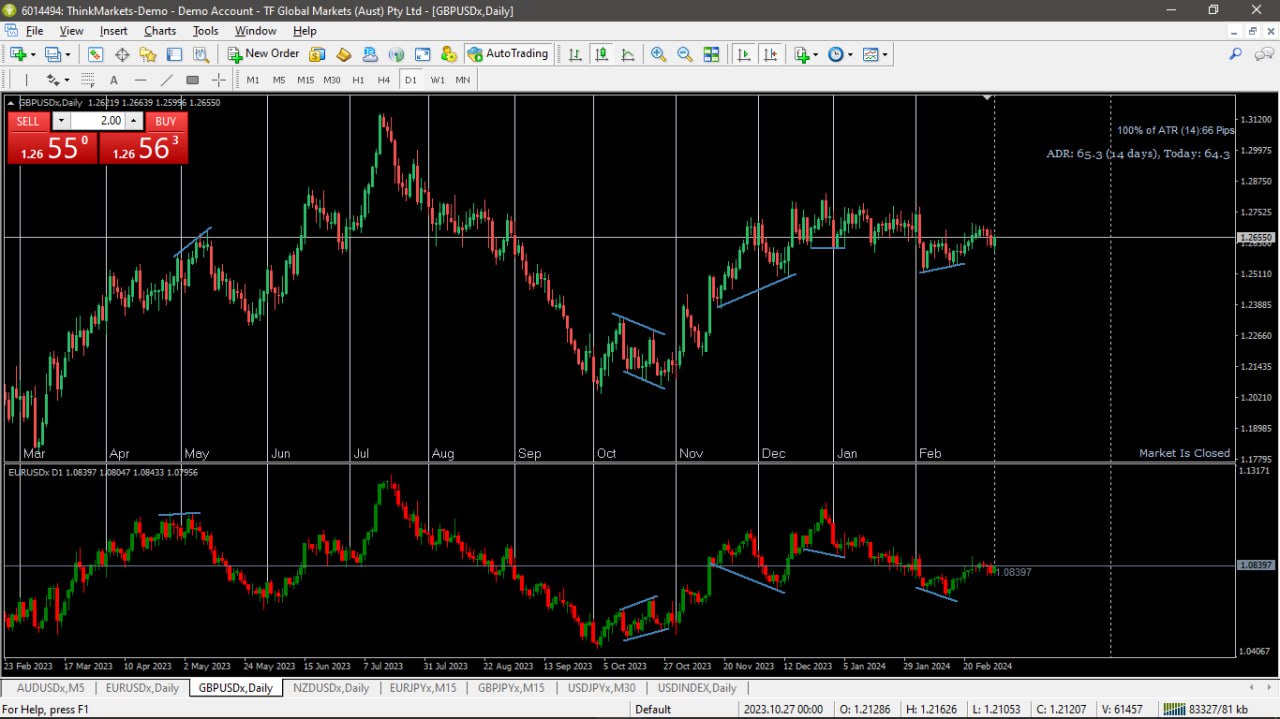1280x719 pixels.
Task: Increase trade volume with the up arrow
Action: point(133,121)
